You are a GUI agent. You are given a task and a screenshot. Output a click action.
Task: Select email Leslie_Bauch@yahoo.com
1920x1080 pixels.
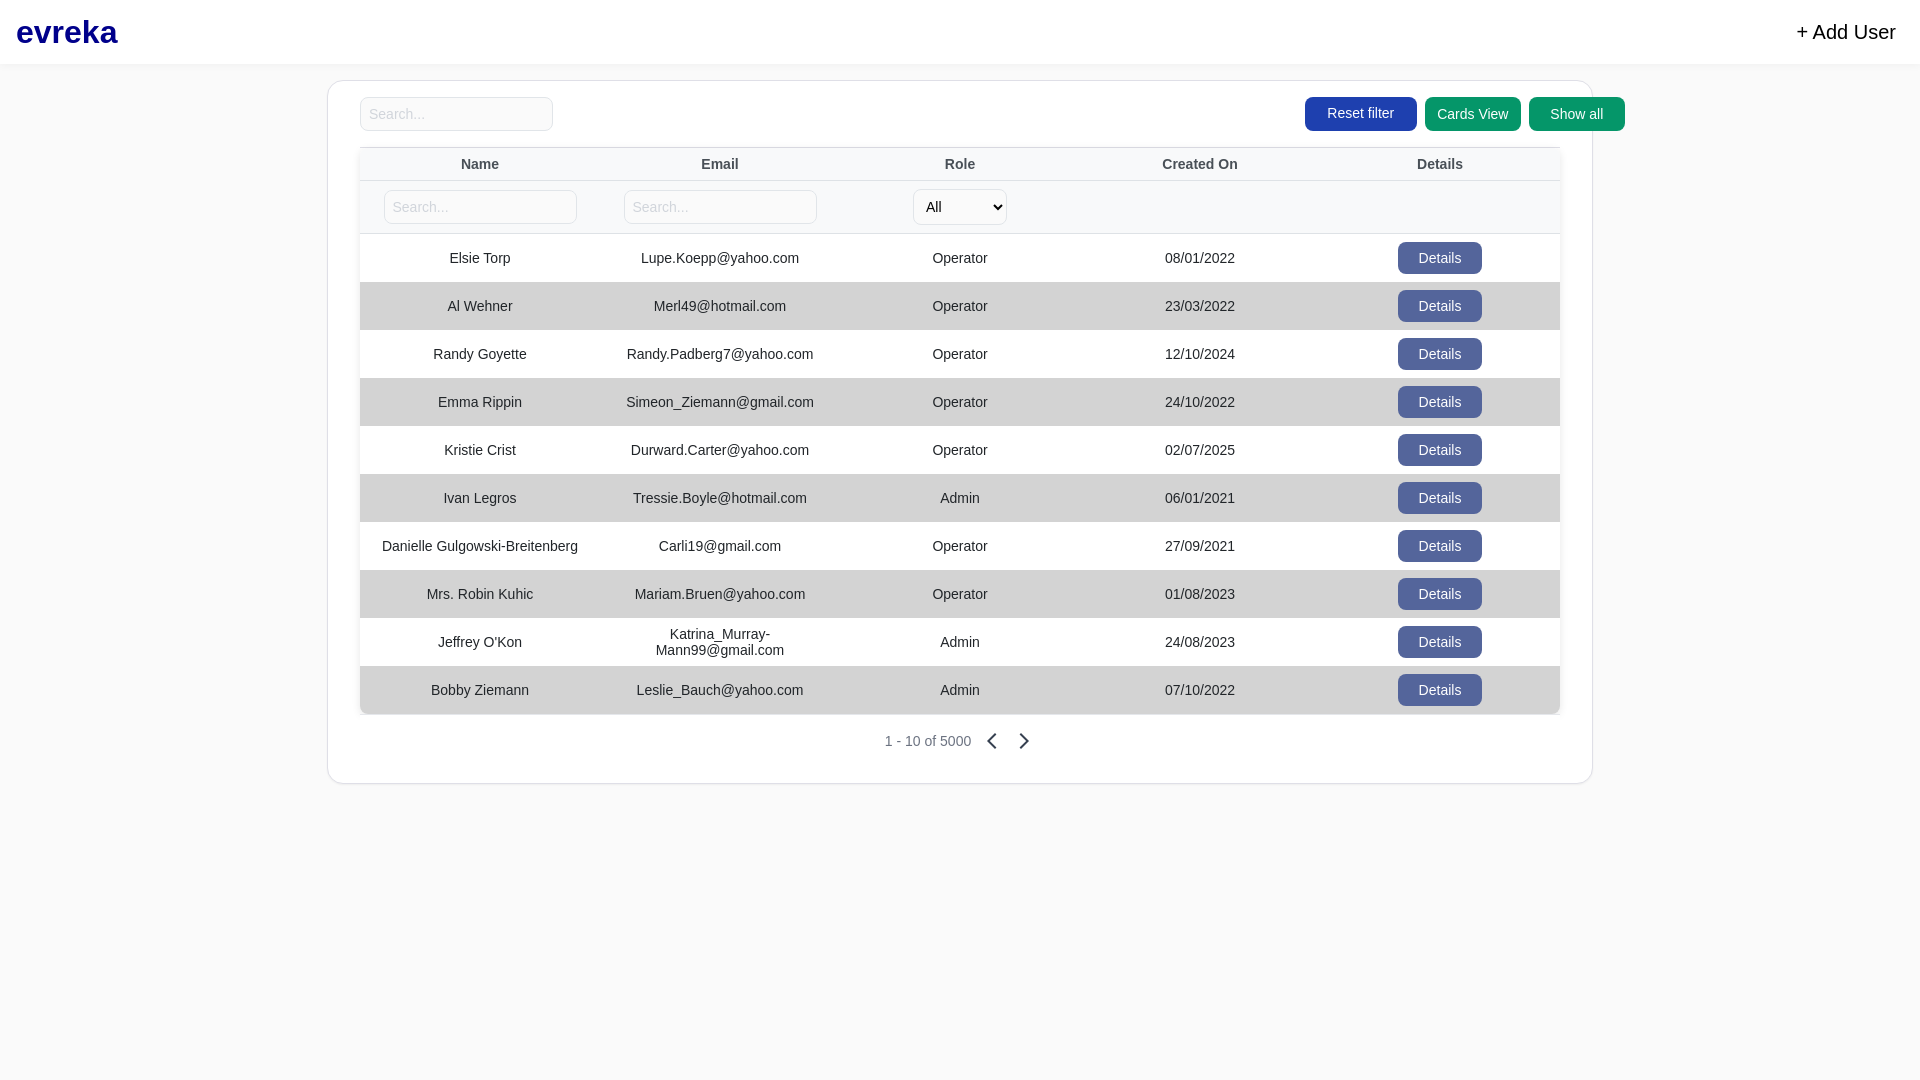(720, 690)
